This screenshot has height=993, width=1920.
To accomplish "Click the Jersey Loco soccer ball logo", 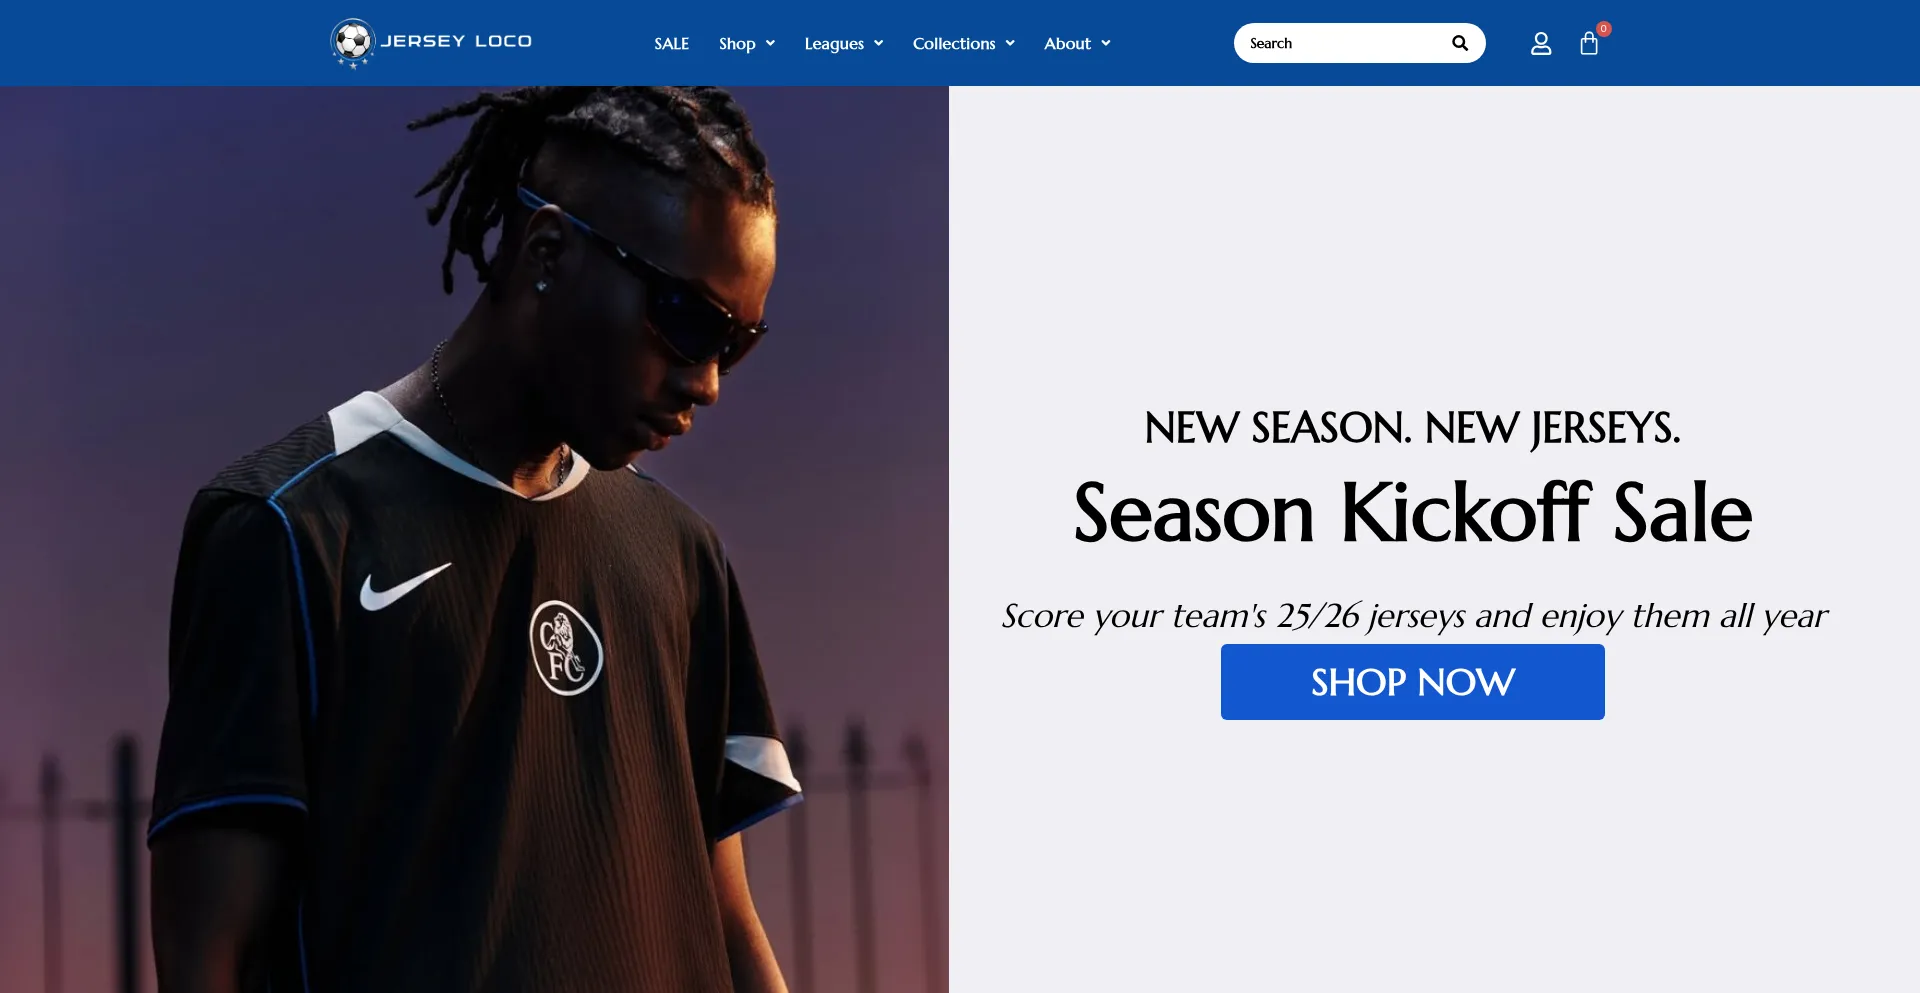I will coord(353,43).
